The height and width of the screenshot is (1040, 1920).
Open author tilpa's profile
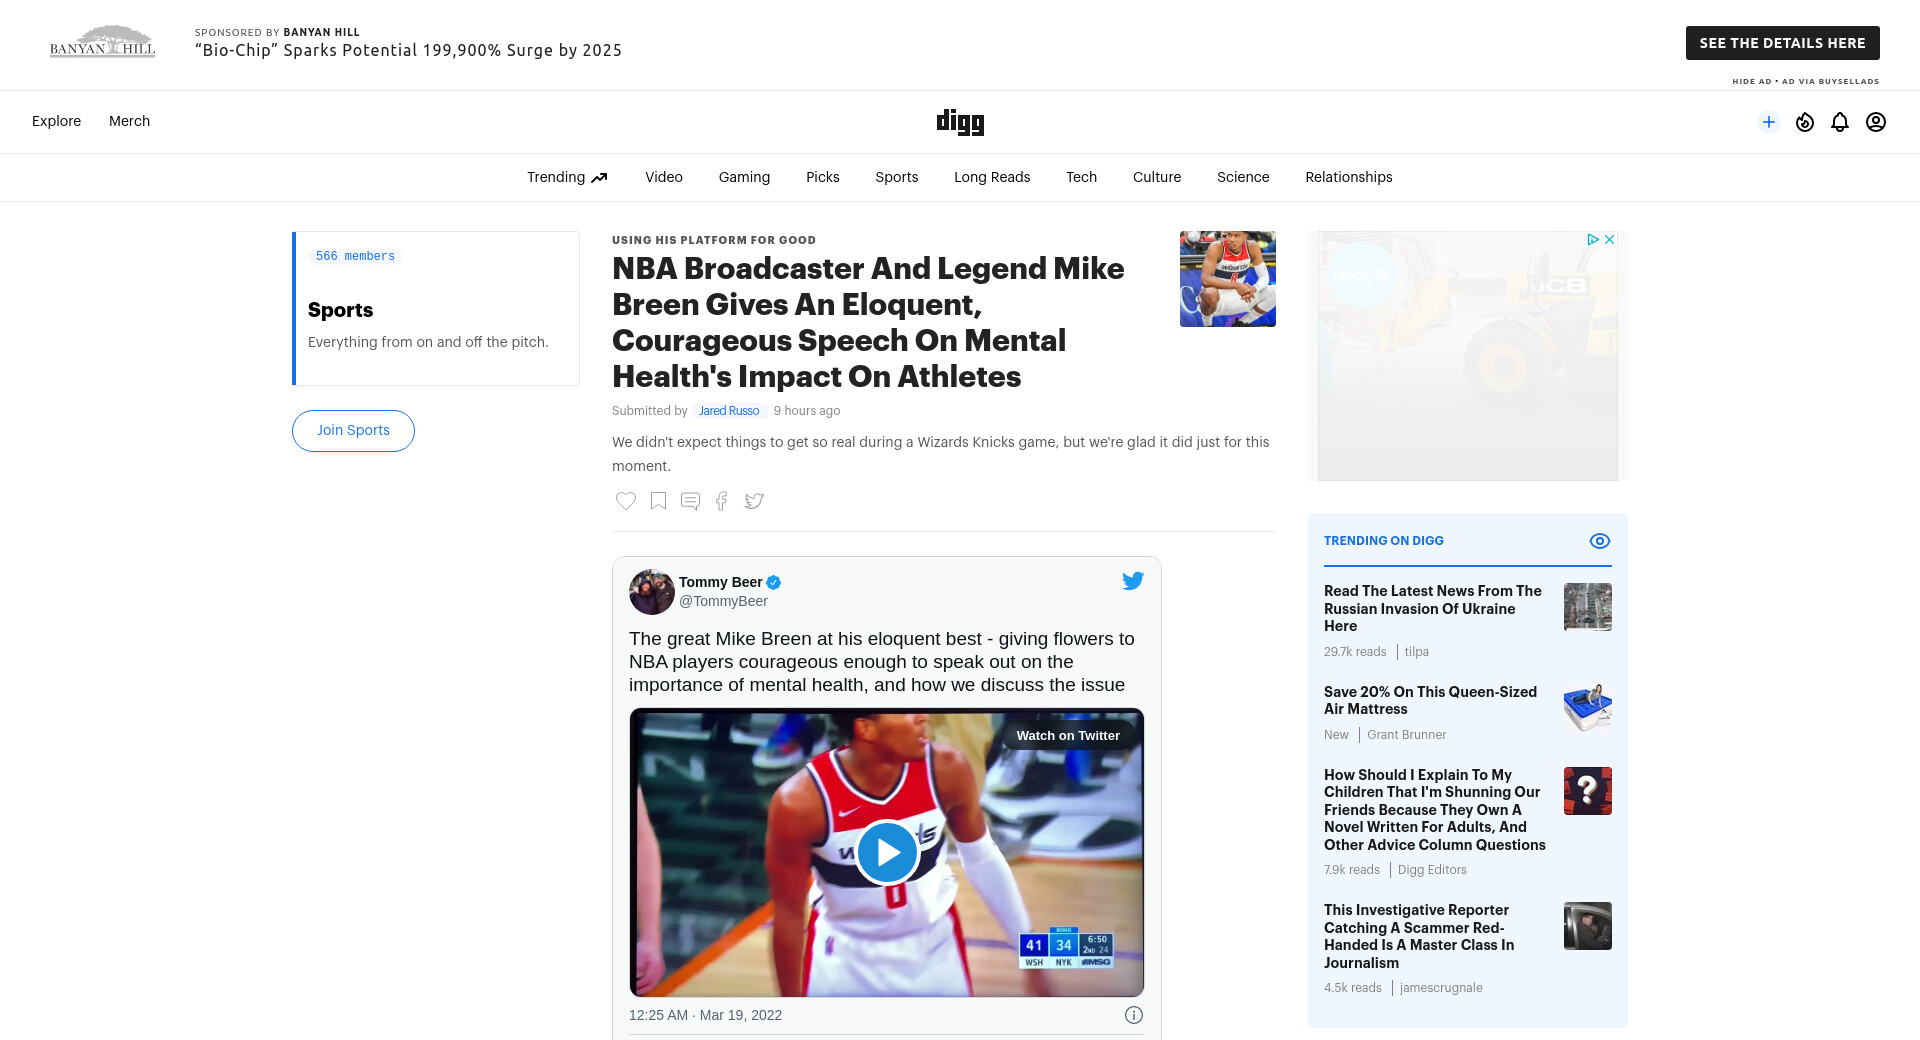[x=1416, y=652]
